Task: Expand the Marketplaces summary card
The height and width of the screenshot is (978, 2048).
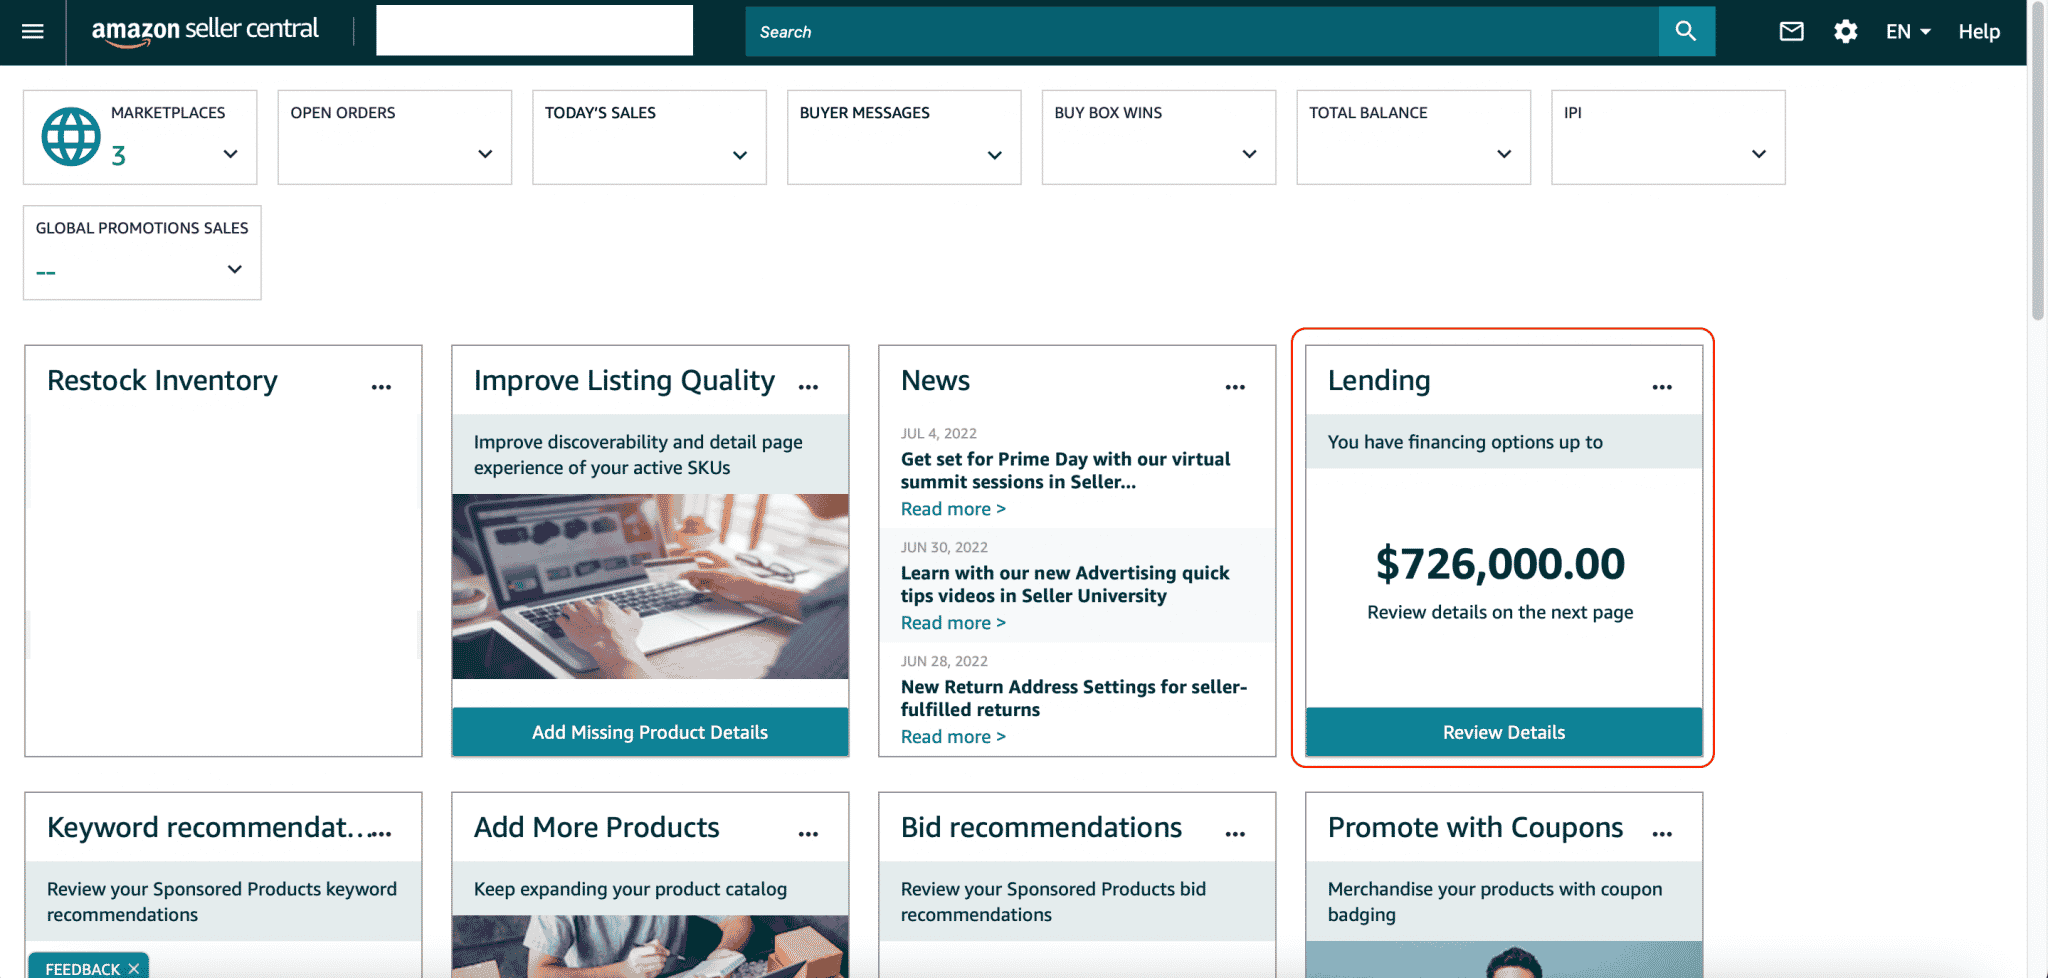Action: (x=231, y=154)
